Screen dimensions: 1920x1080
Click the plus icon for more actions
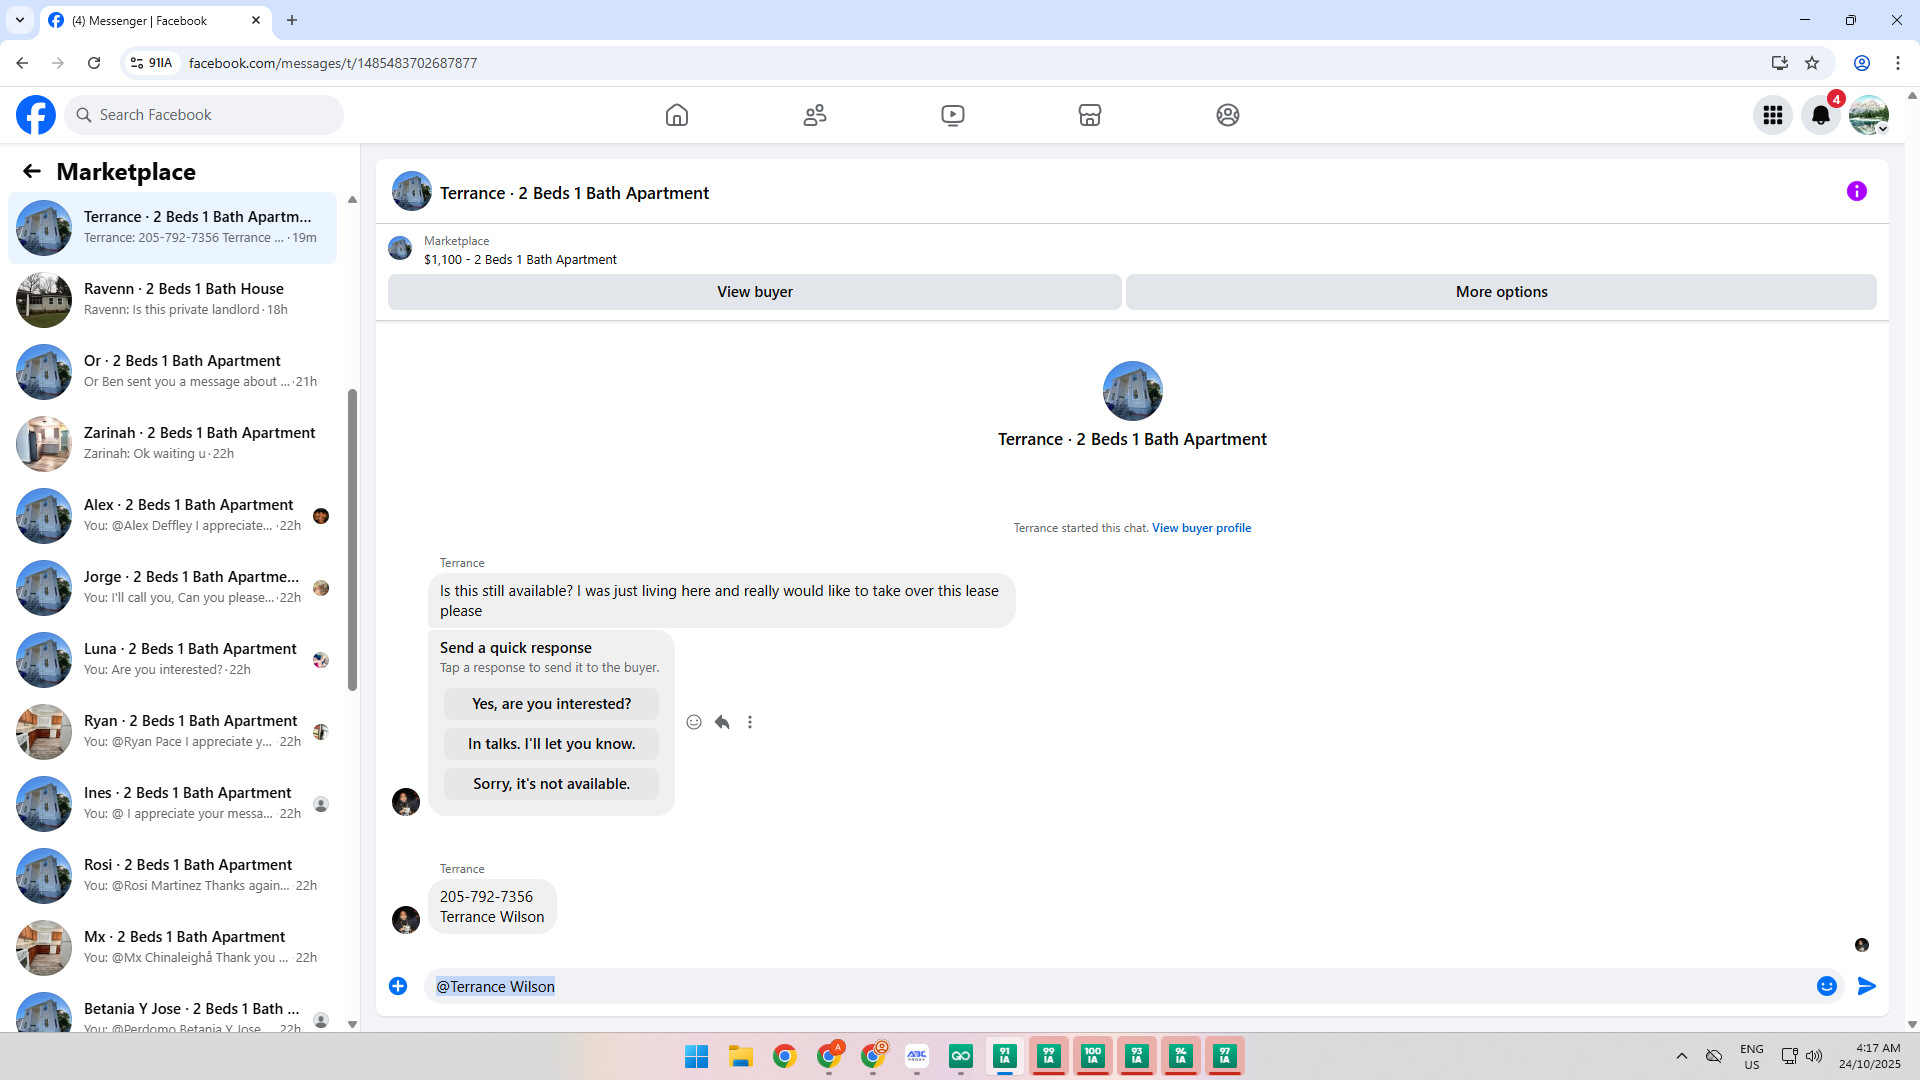point(398,986)
